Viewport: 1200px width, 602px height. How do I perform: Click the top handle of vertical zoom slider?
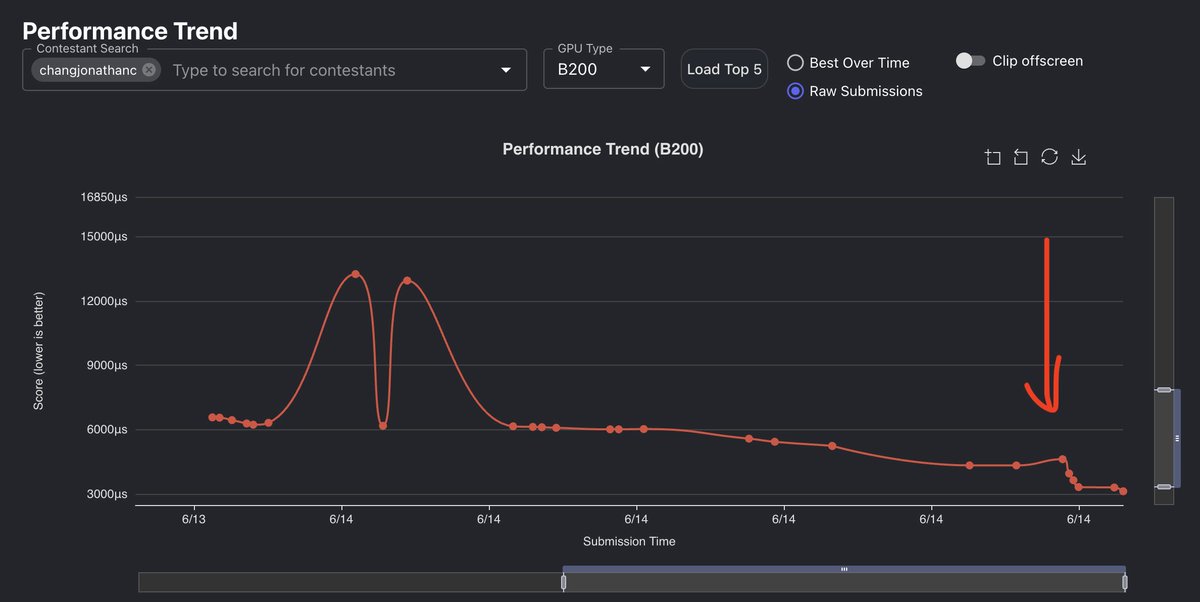tap(1164, 390)
